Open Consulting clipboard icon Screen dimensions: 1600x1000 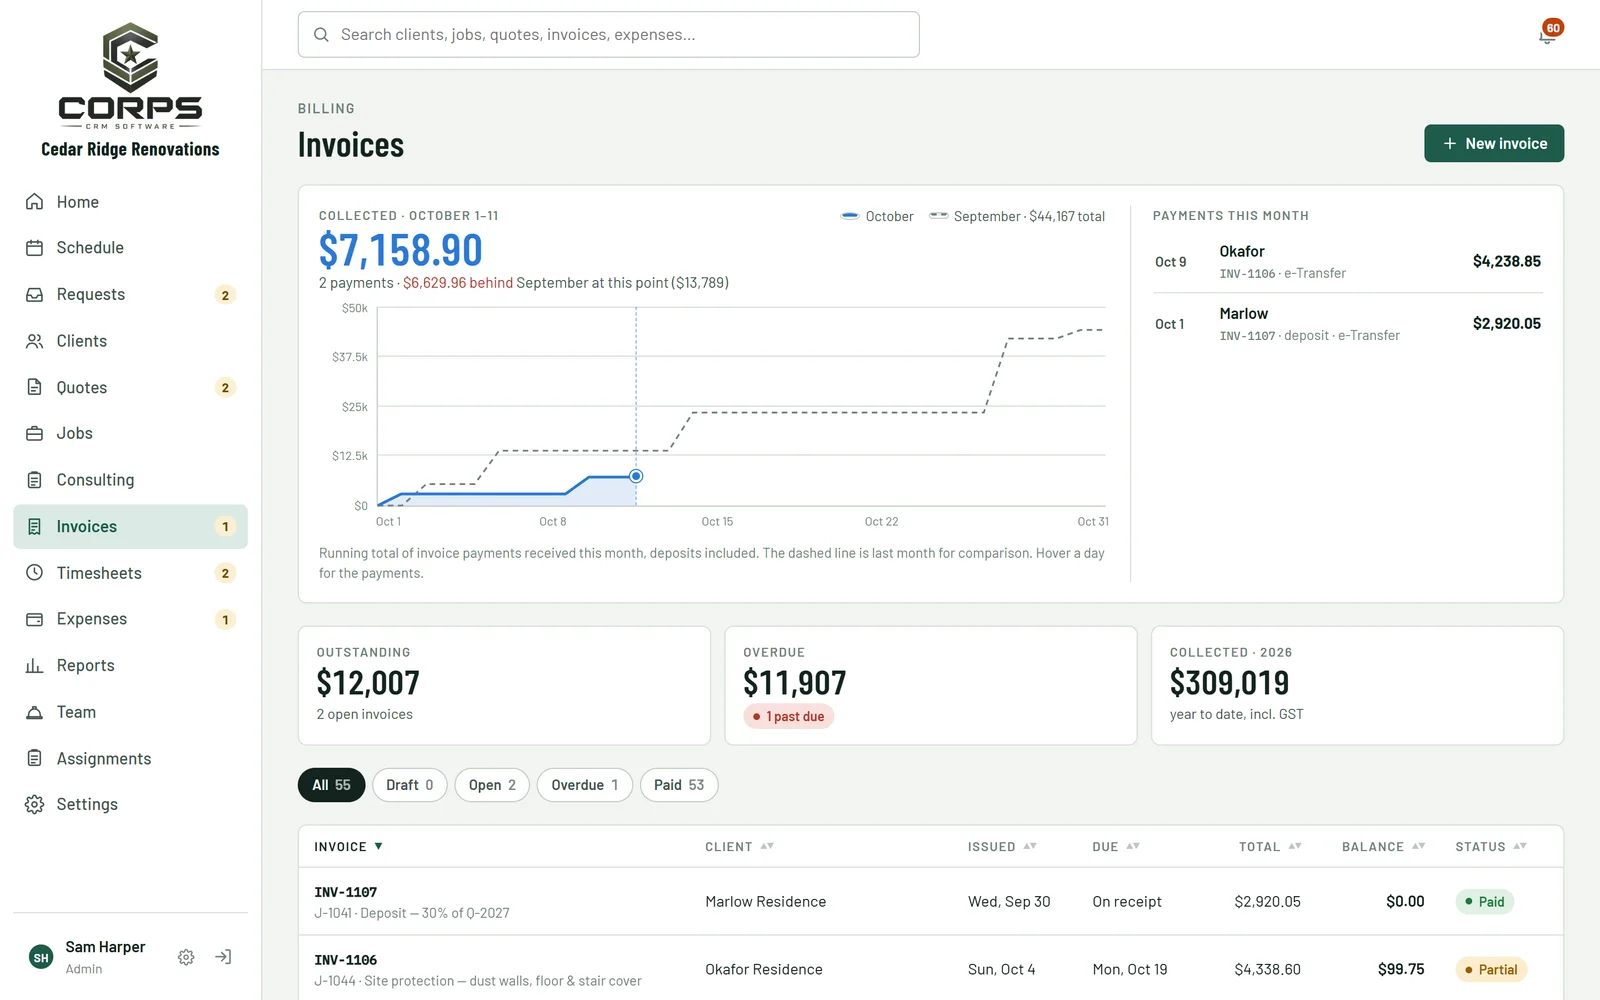[x=34, y=480]
